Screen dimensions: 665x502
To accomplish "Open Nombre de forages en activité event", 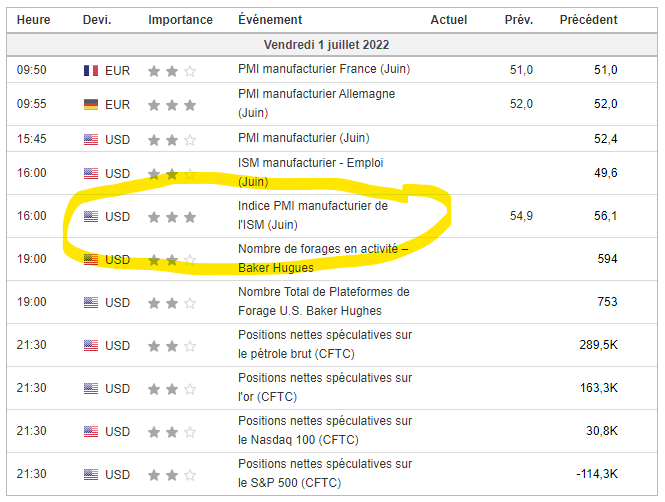I will pyautogui.click(x=323, y=258).
